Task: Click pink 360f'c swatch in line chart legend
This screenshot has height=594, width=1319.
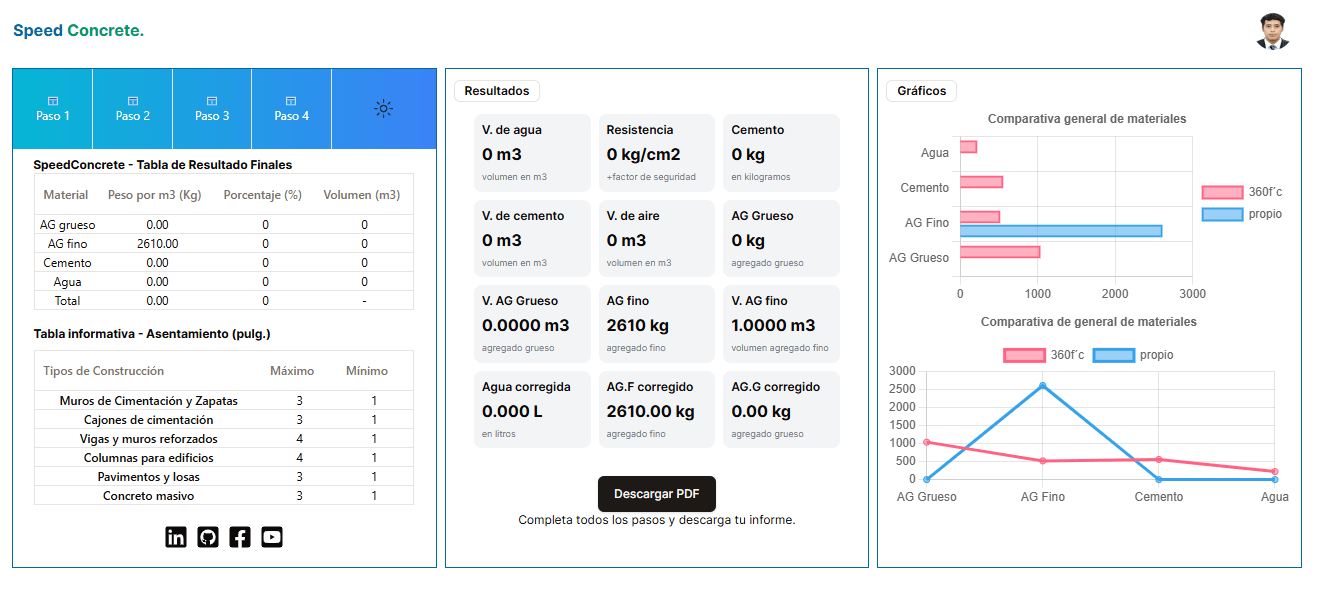Action: tap(1024, 355)
